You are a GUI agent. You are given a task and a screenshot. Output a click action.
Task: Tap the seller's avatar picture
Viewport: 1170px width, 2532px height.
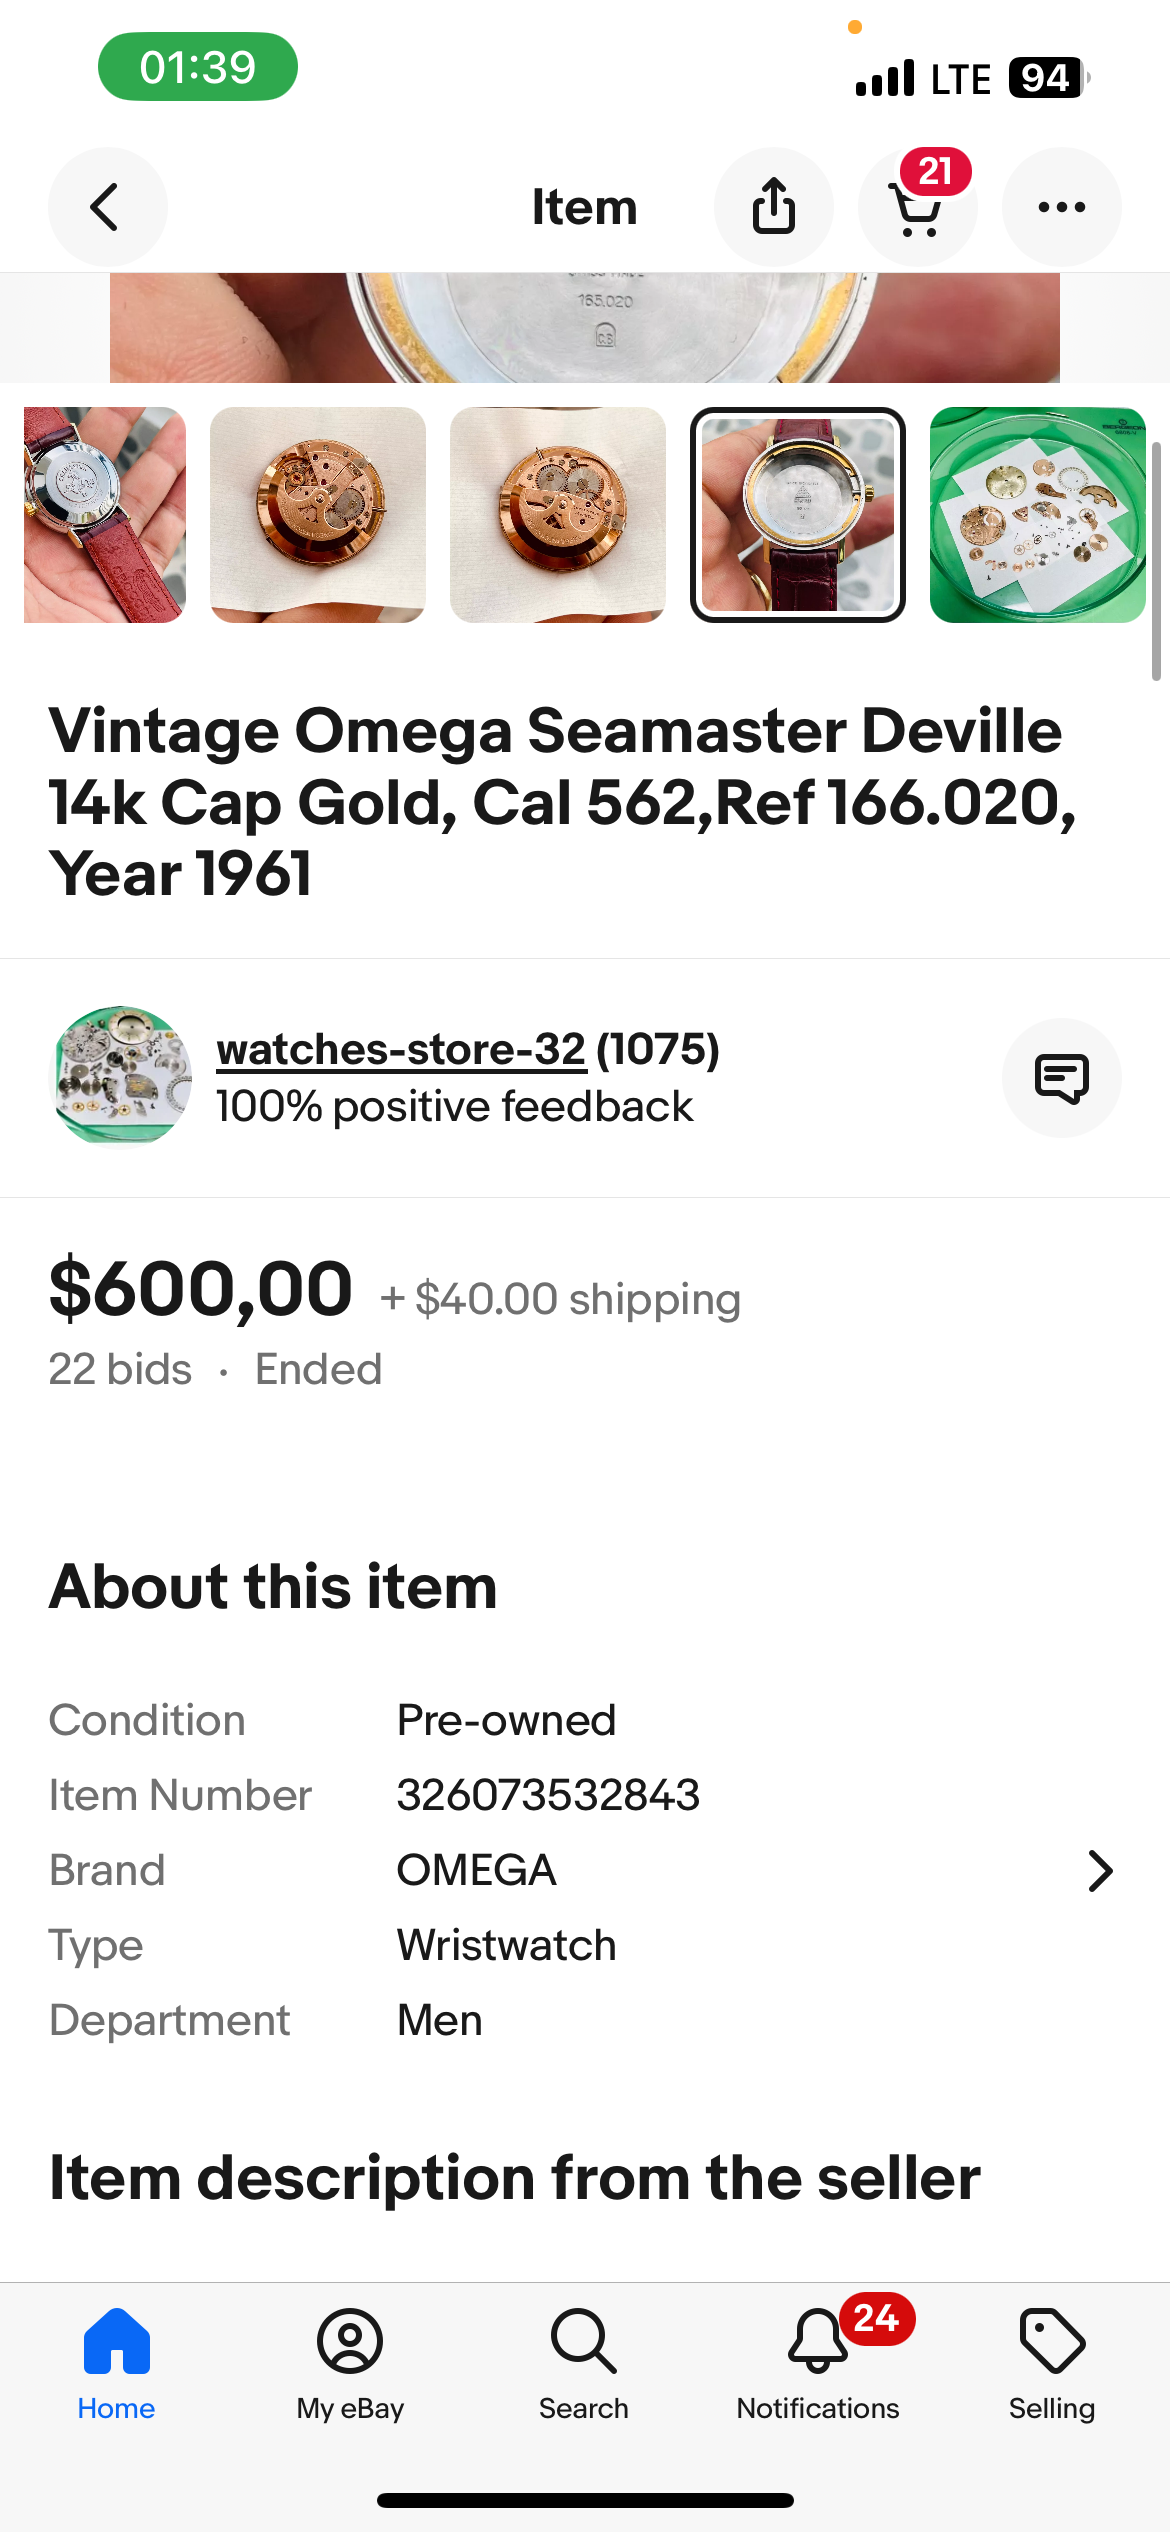121,1076
